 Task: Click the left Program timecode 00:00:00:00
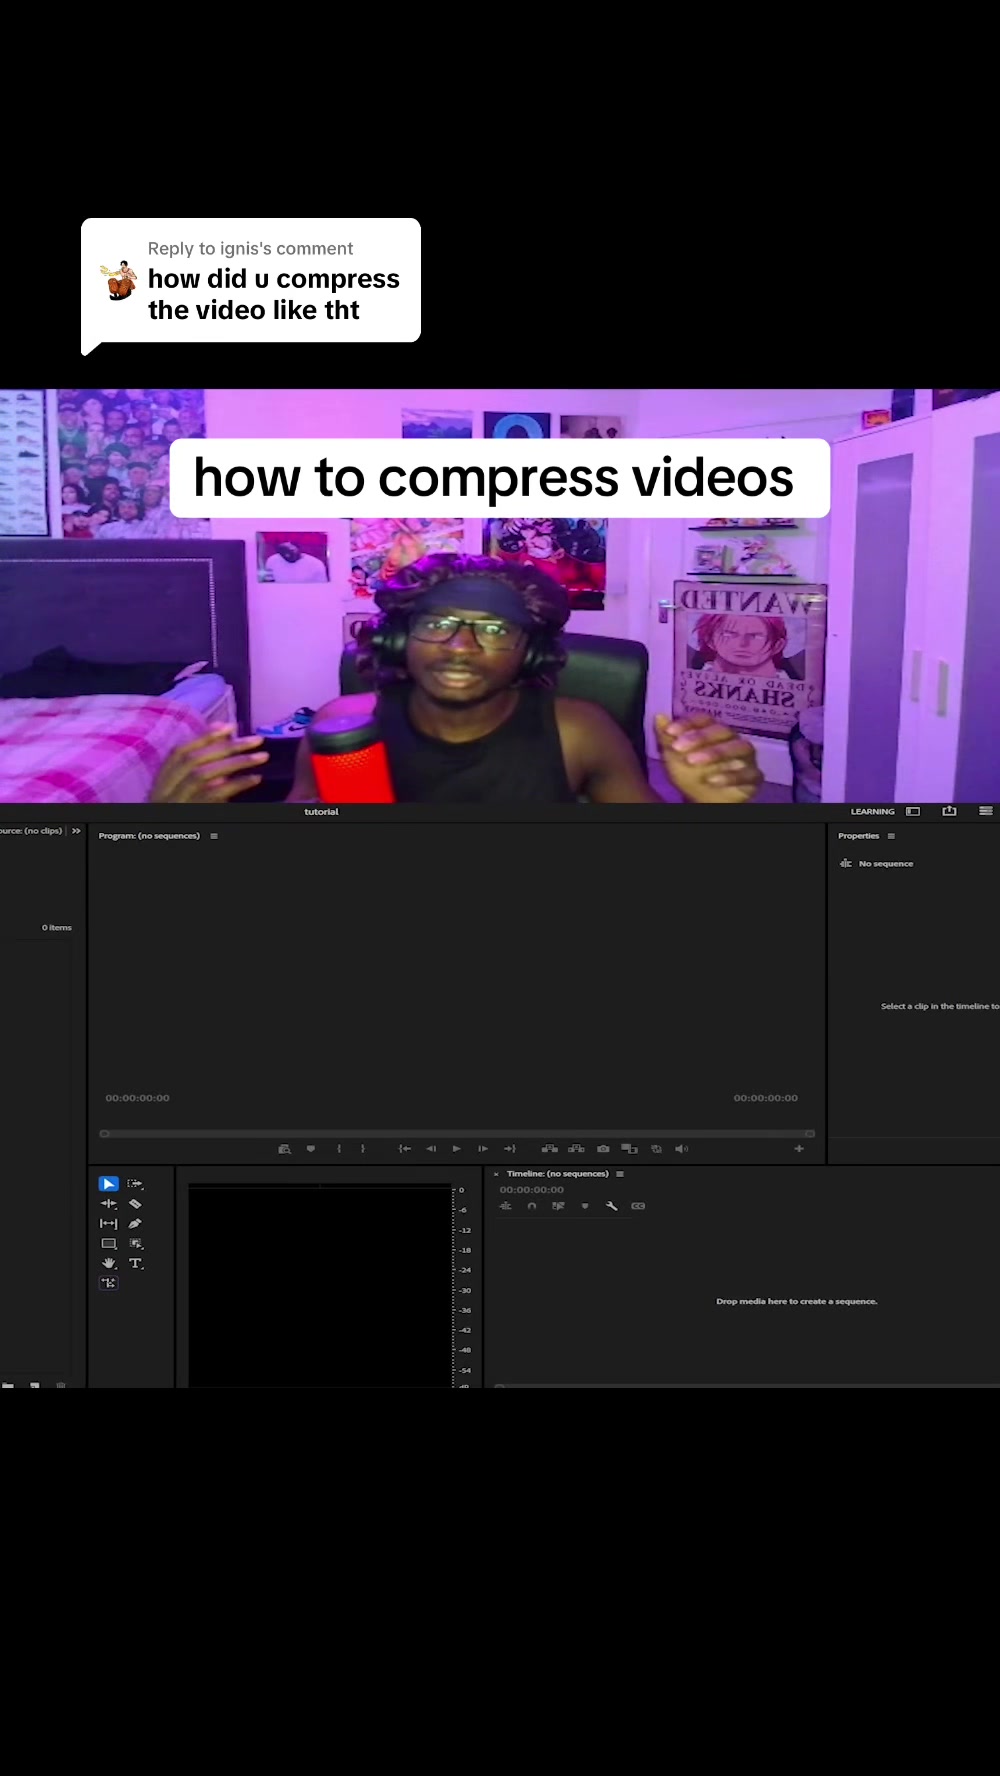click(x=138, y=1098)
